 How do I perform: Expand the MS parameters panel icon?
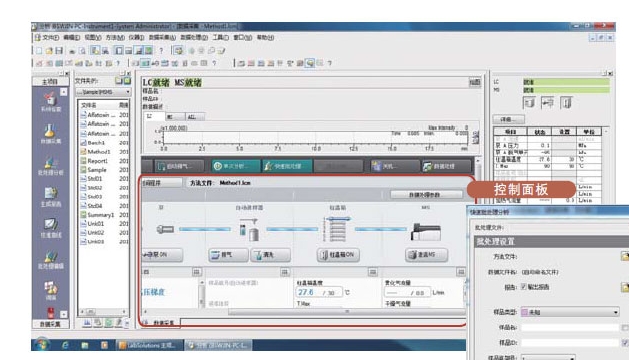click(461, 272)
